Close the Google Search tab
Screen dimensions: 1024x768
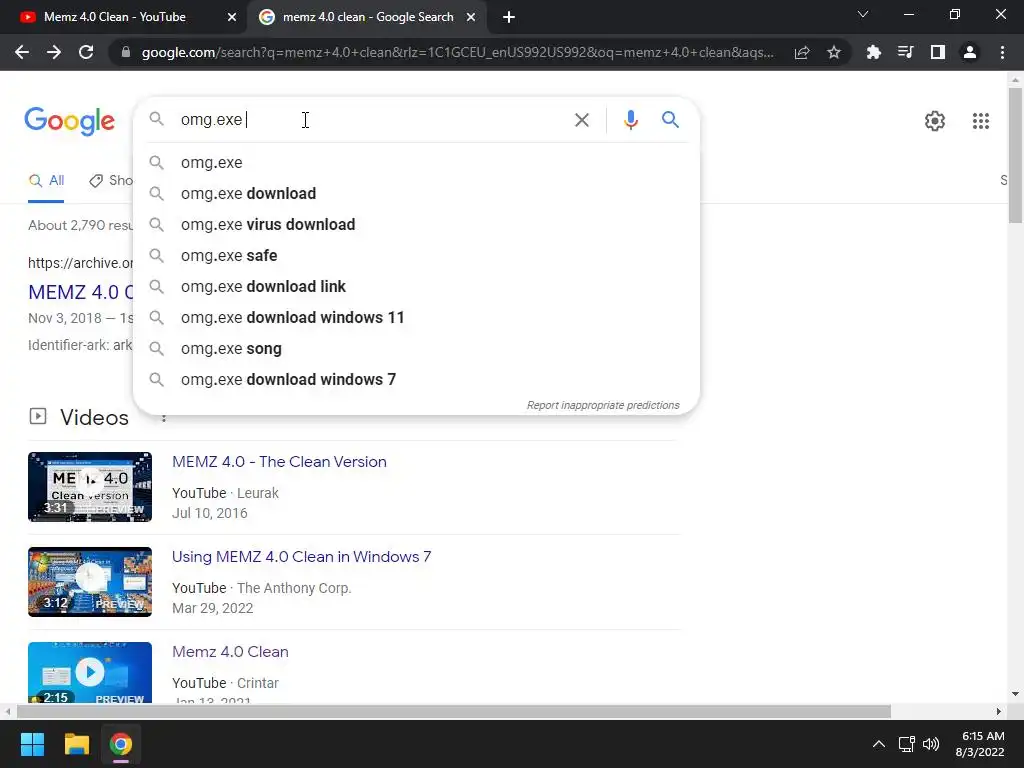pyautogui.click(x=471, y=17)
